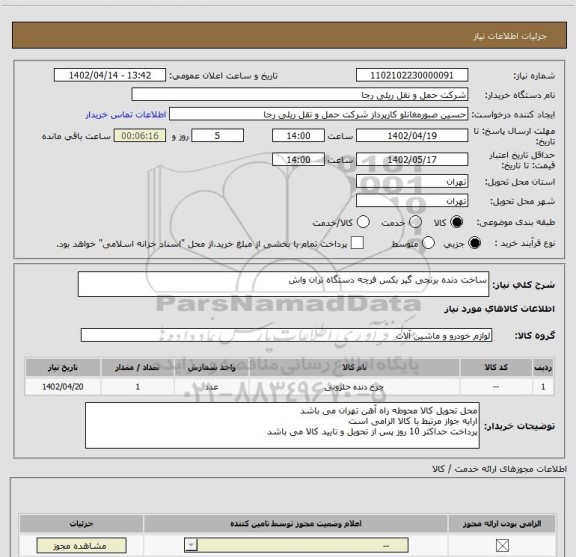Select the کالا radio button
The height and width of the screenshot is (557, 576).
coord(457,222)
